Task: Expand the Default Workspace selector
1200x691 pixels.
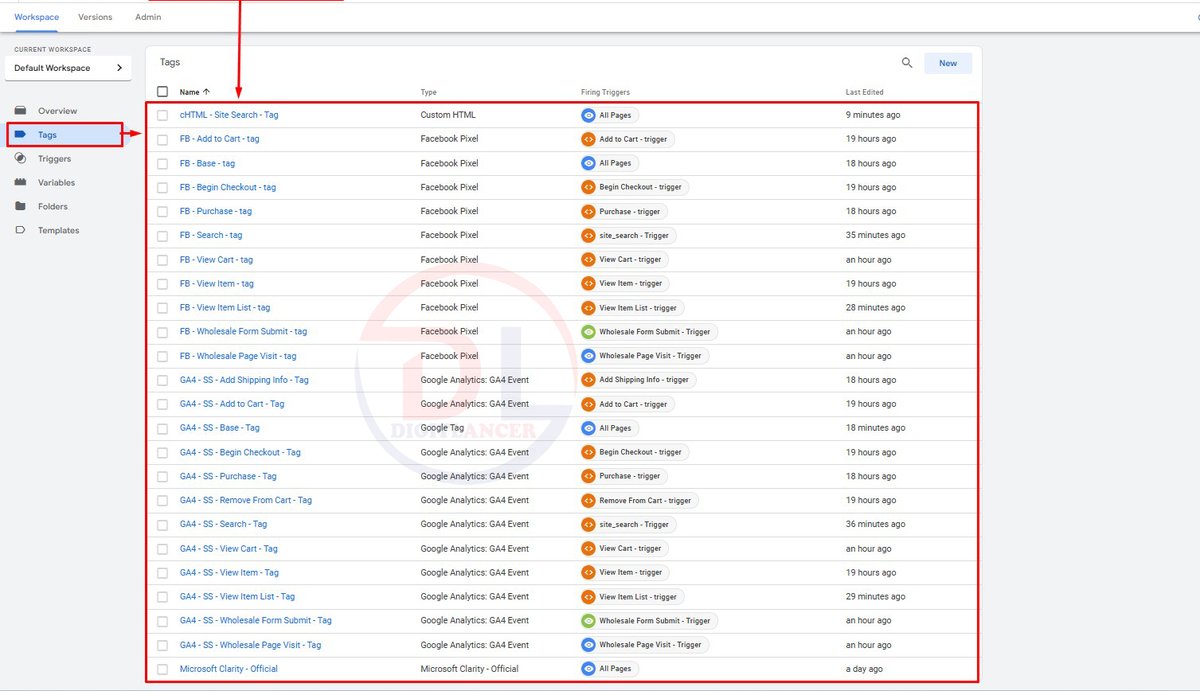Action: 68,68
